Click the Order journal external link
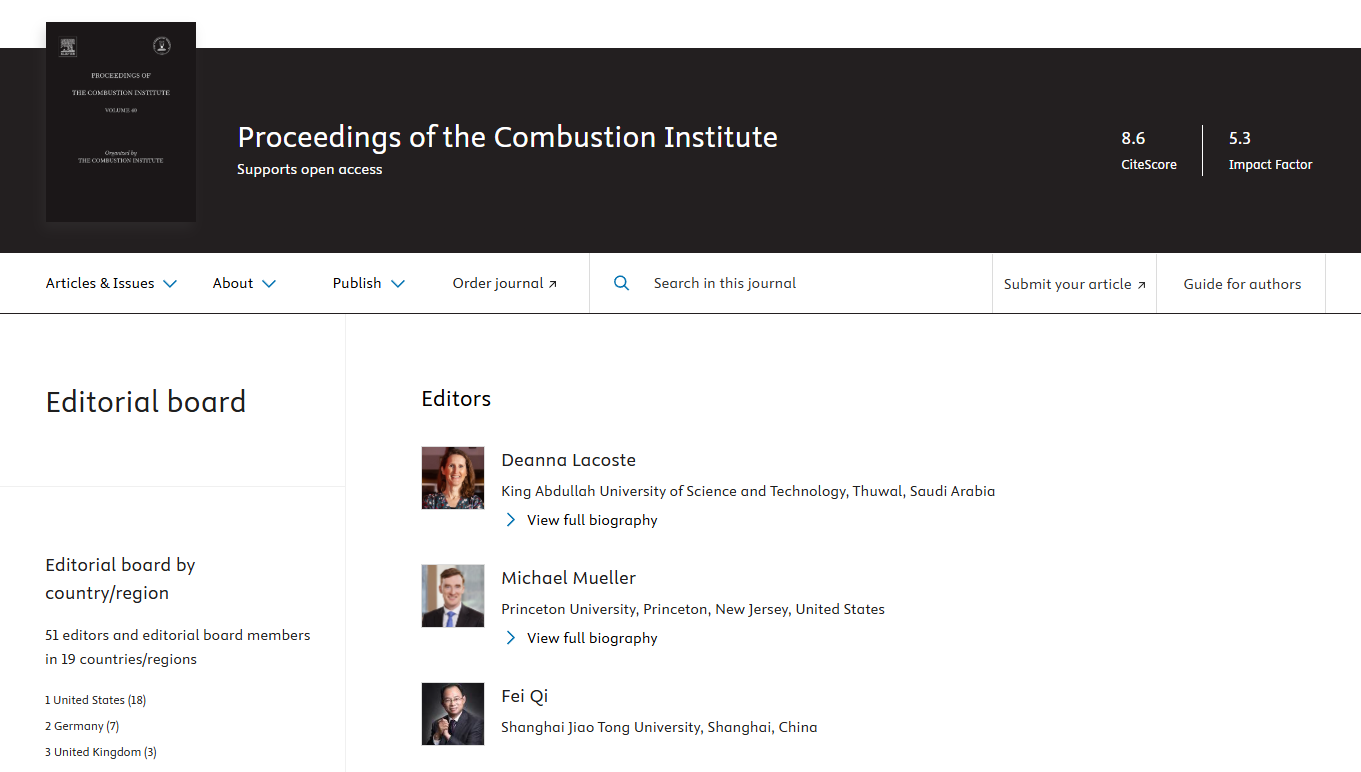Screen dimensions: 1361x772 coord(505,283)
